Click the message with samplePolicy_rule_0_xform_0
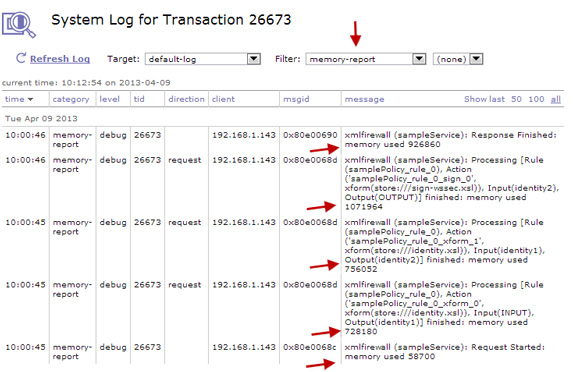The height and width of the screenshot is (372, 580). click(444, 308)
